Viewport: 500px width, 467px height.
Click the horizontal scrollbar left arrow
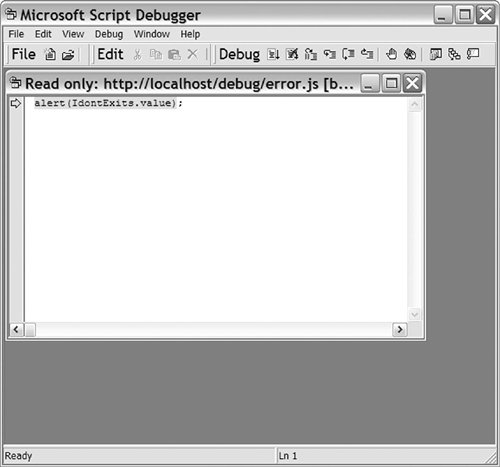pos(16,330)
